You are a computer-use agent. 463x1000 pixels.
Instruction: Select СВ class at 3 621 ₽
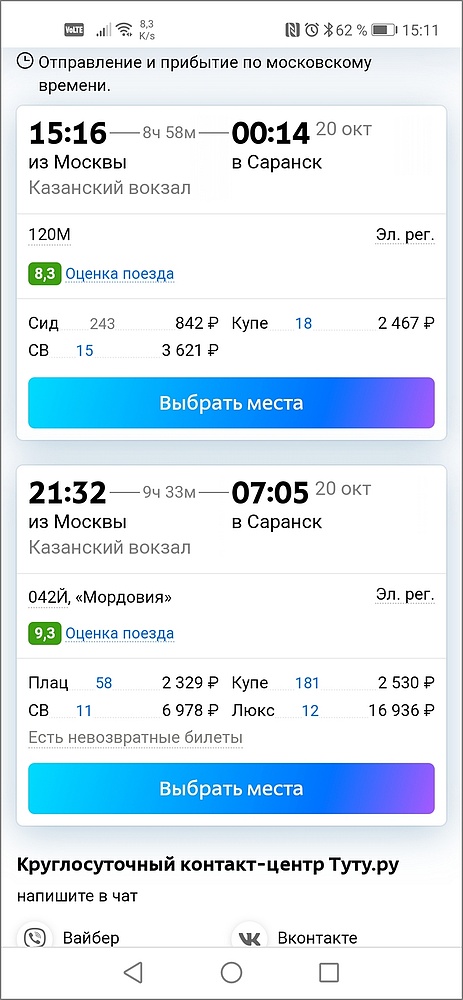(124, 350)
